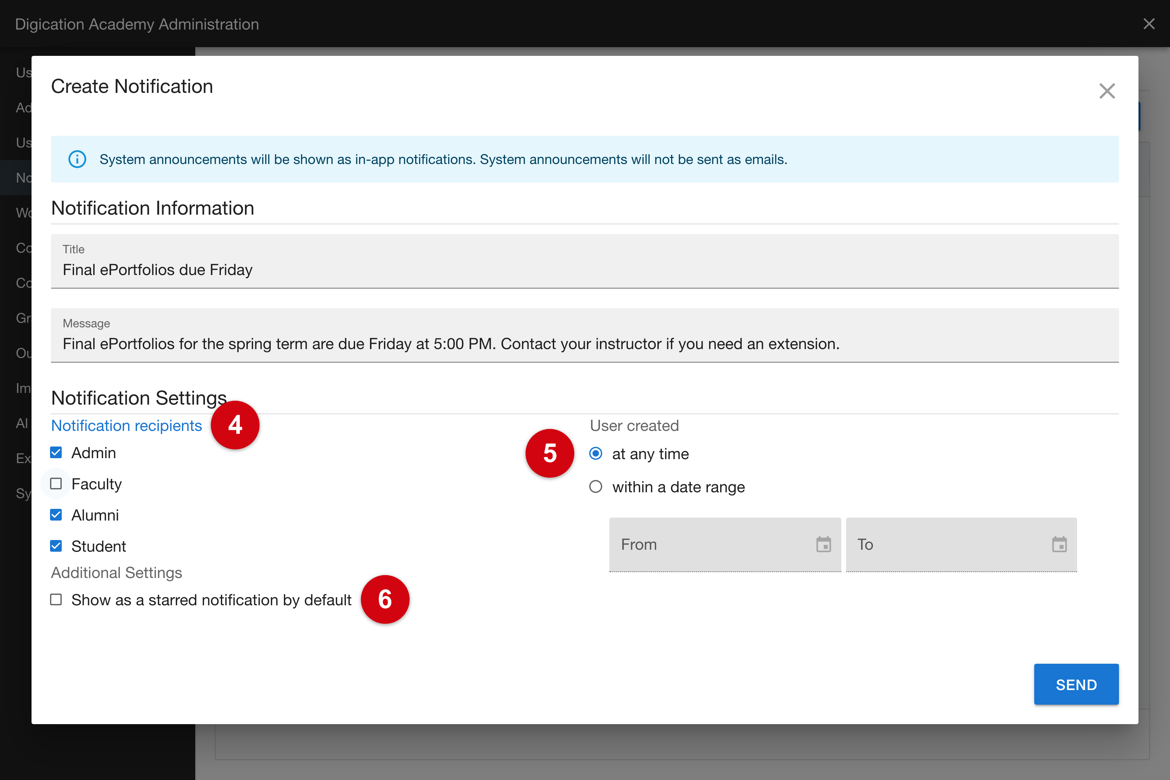The height and width of the screenshot is (780, 1170).
Task: Click the User created label
Action: tap(634, 425)
